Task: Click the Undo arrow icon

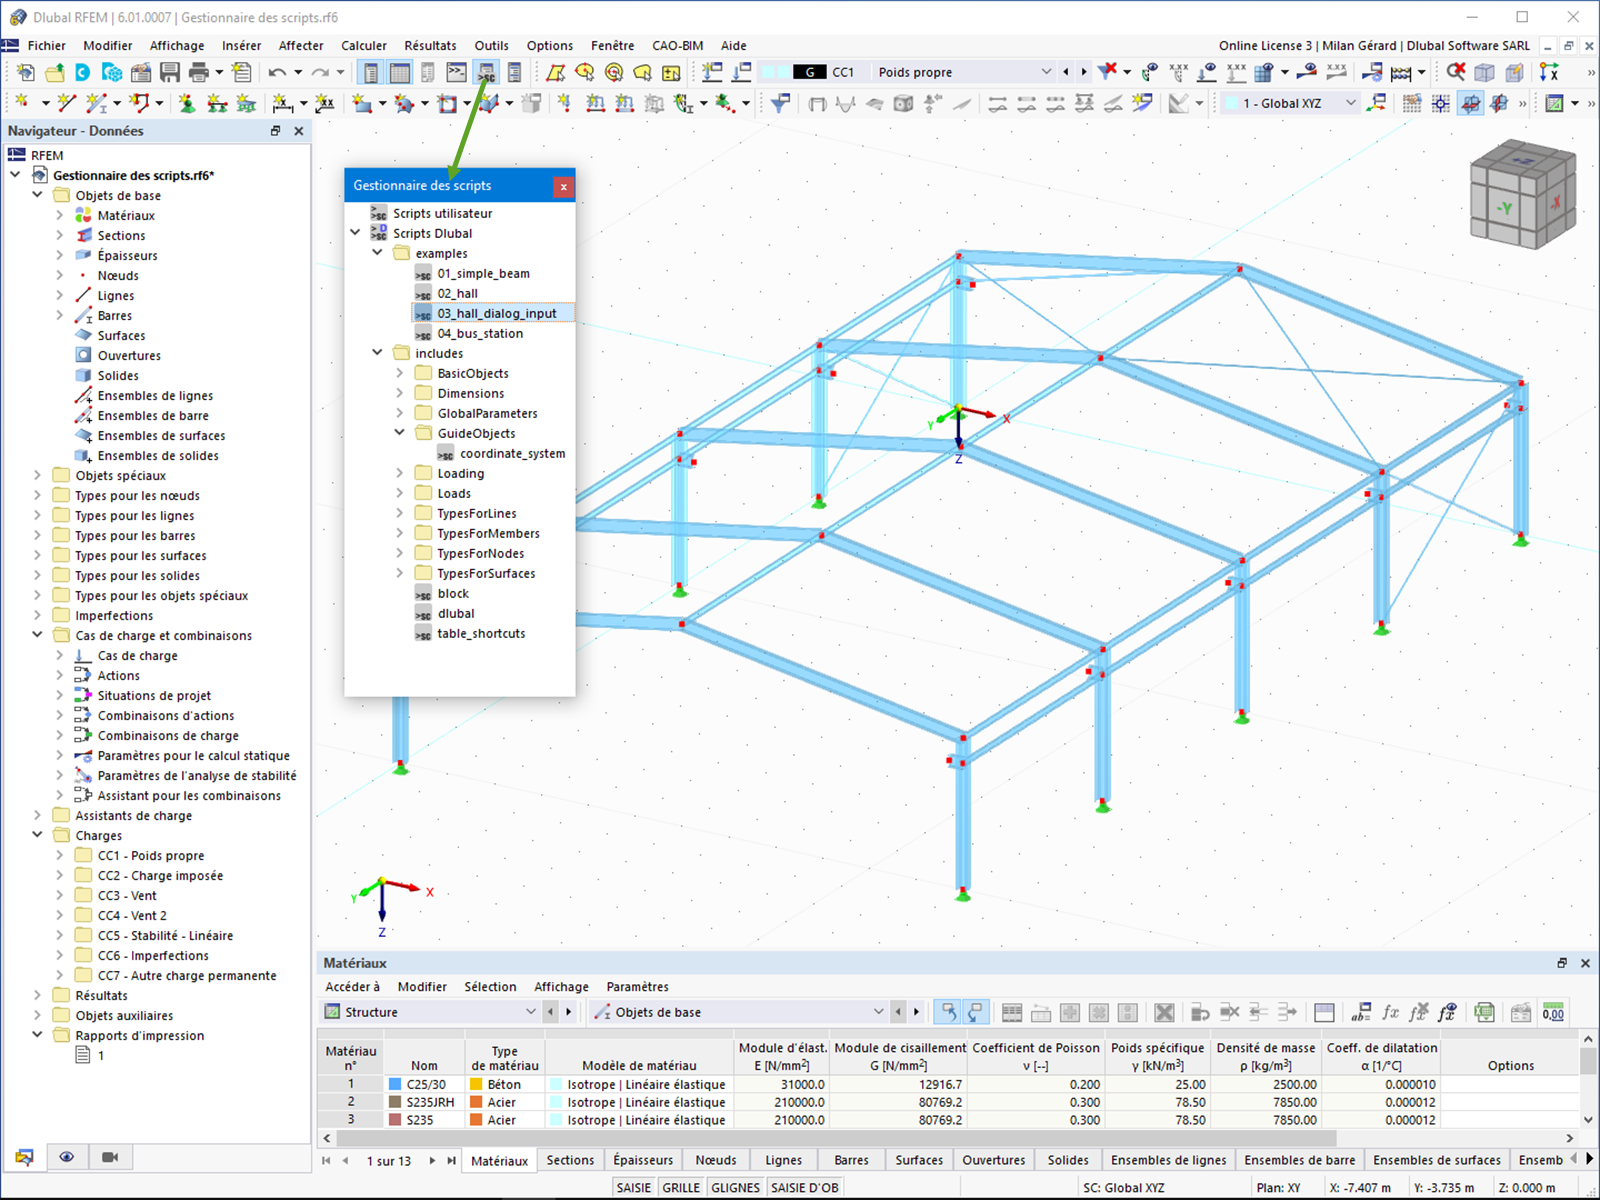Action: tap(277, 72)
